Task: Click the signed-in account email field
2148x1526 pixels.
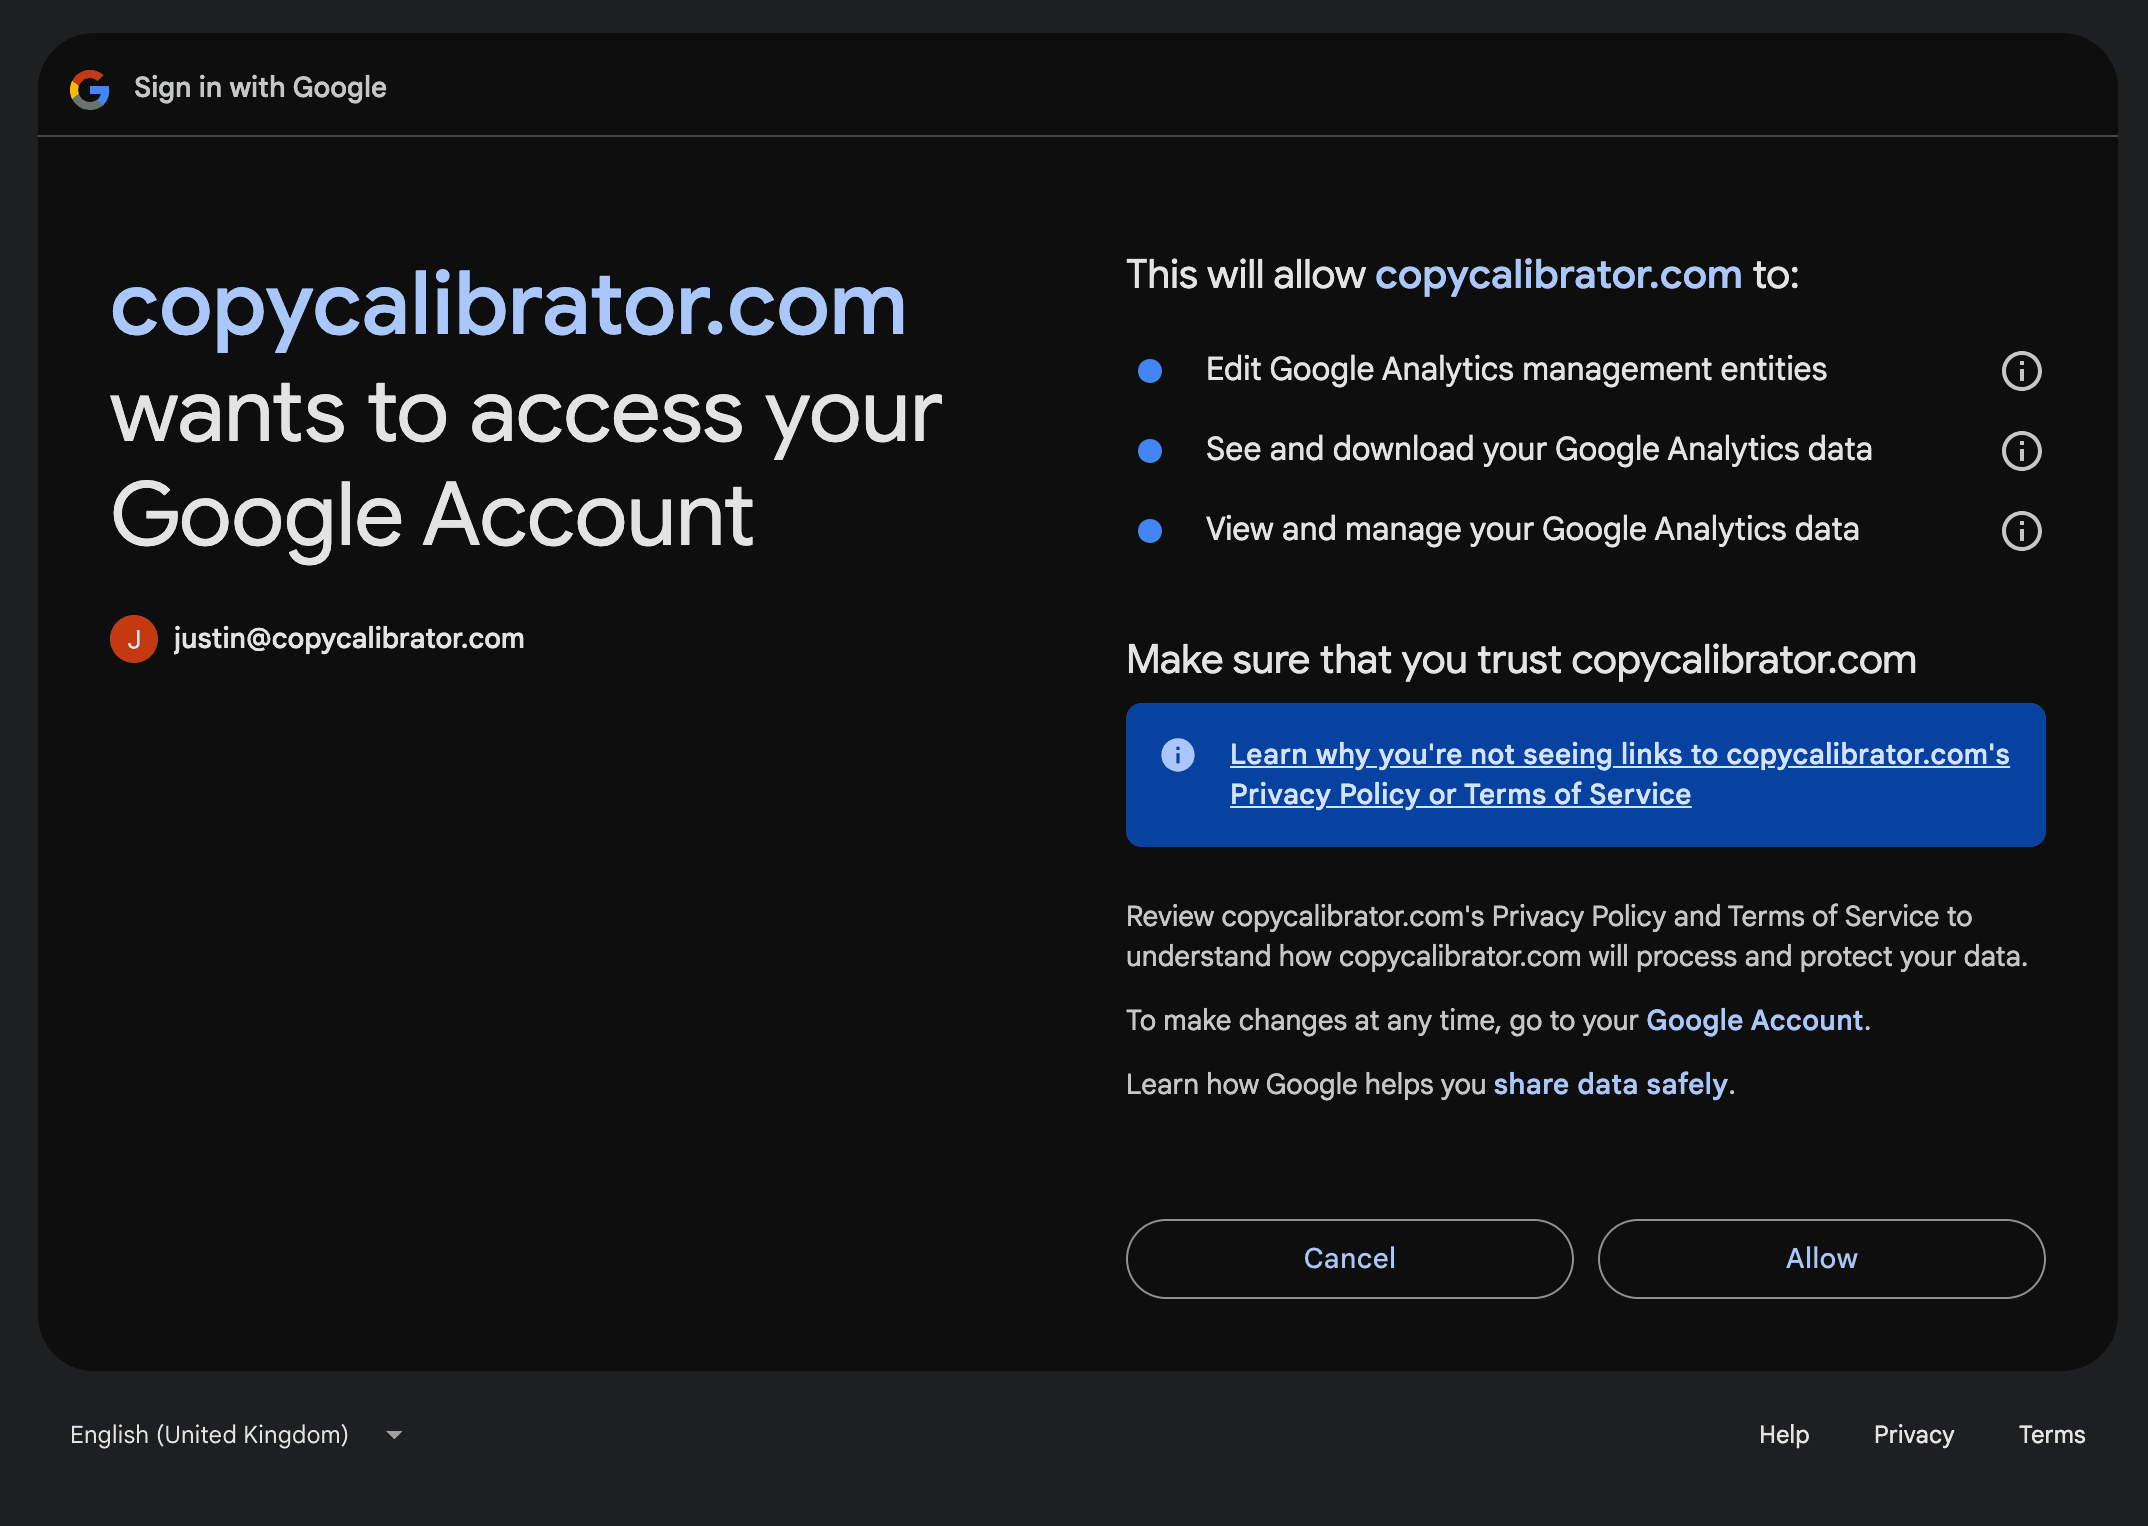Action: [x=347, y=637]
